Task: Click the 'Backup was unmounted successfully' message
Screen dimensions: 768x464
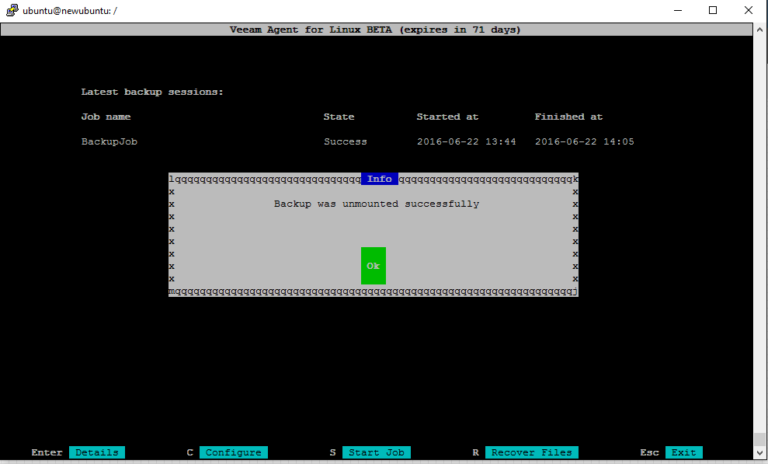Action: pos(376,204)
